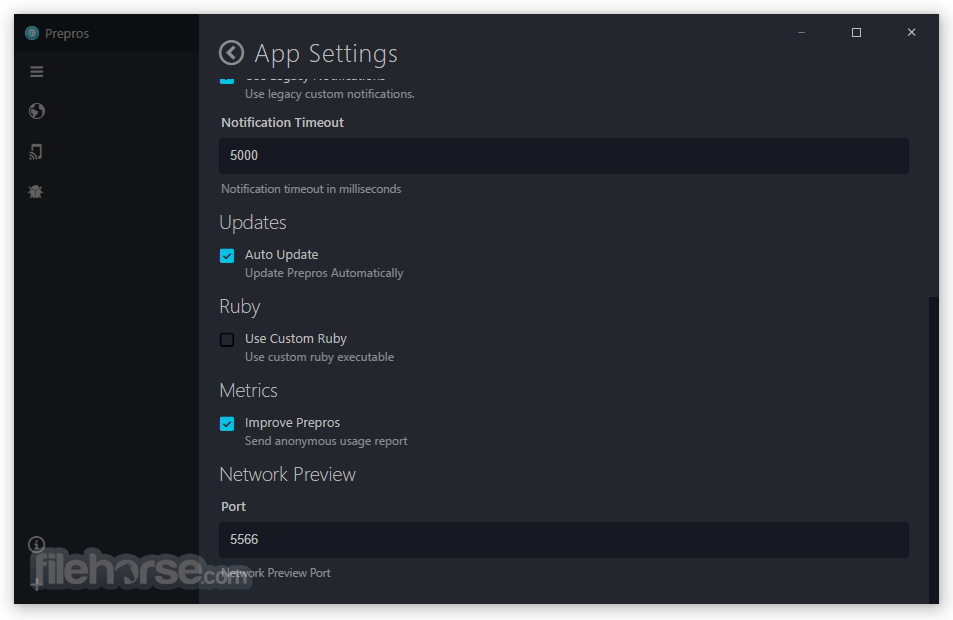Click the 'Send anonymous usage report' text
The image size is (953, 620).
(326, 441)
